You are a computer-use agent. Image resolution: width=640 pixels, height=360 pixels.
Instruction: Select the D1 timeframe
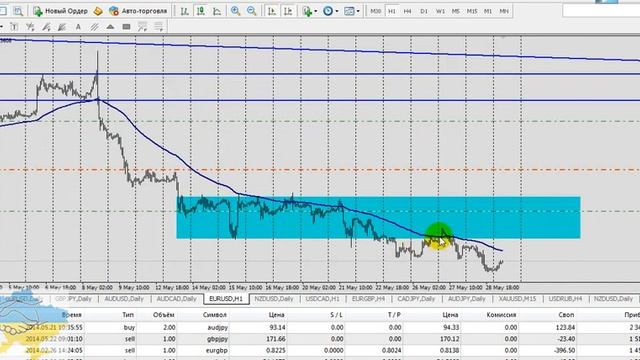[424, 11]
